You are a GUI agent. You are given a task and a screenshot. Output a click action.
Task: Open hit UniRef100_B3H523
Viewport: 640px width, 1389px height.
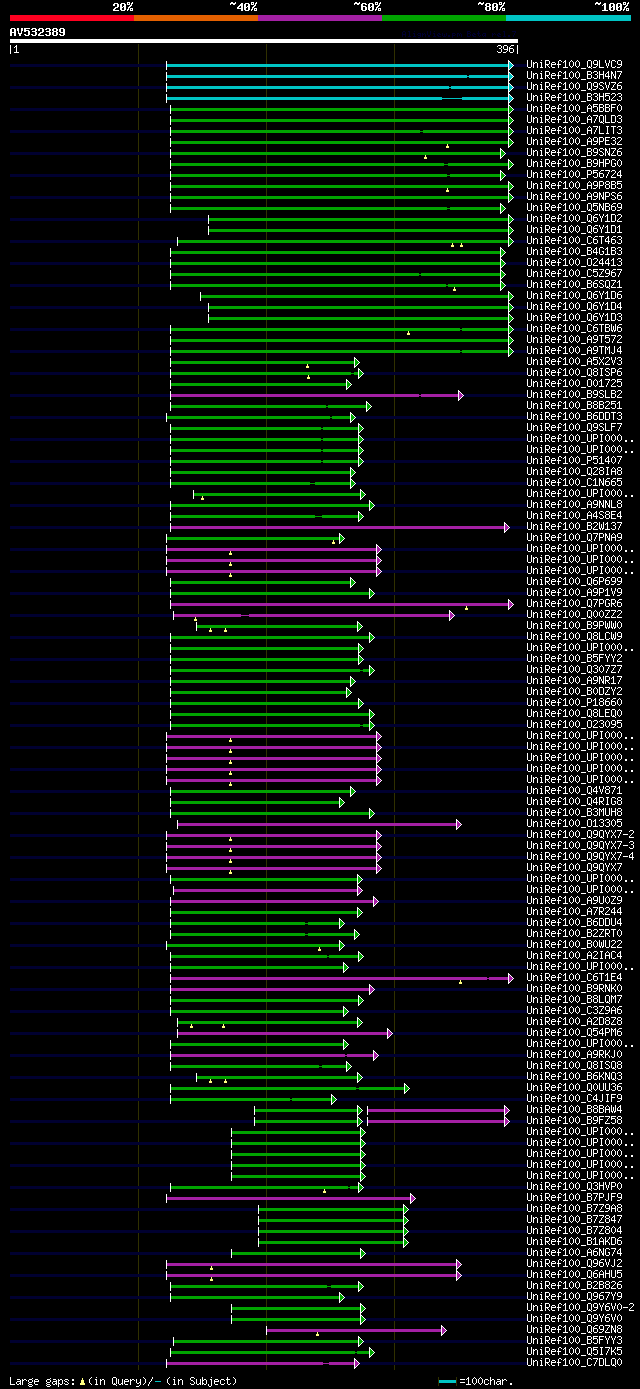(x=574, y=97)
